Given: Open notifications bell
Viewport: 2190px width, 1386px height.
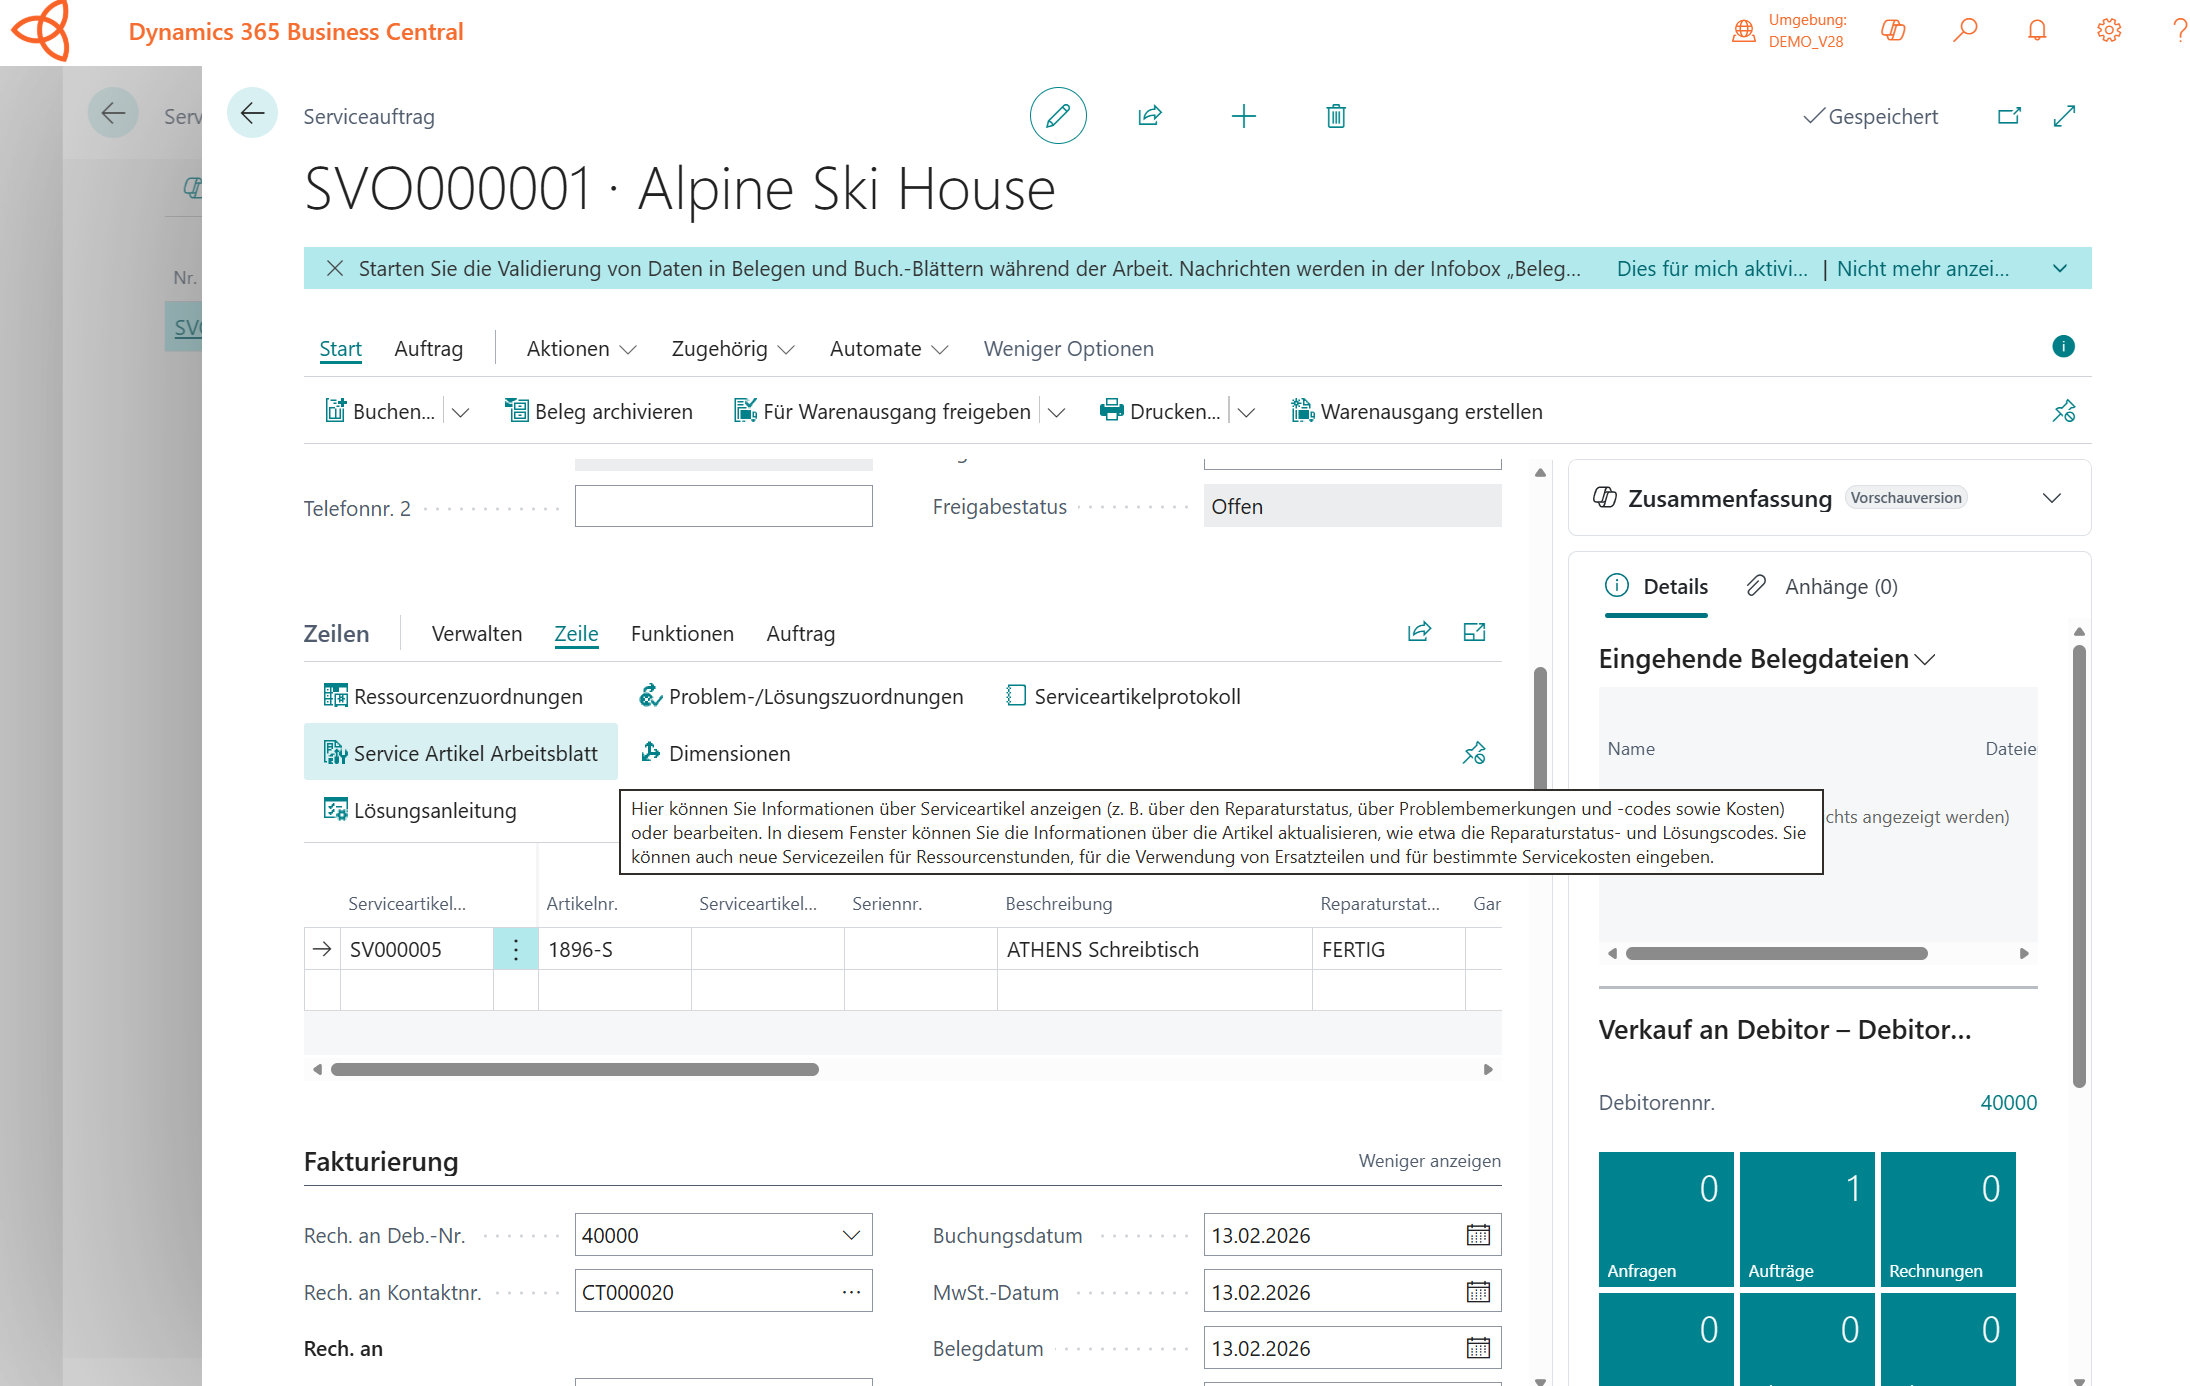Looking at the screenshot, I should click(2037, 30).
